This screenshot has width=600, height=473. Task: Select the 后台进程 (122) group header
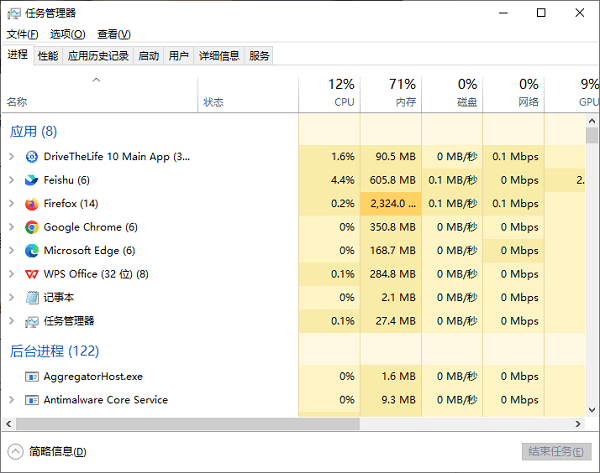pyautogui.click(x=54, y=351)
